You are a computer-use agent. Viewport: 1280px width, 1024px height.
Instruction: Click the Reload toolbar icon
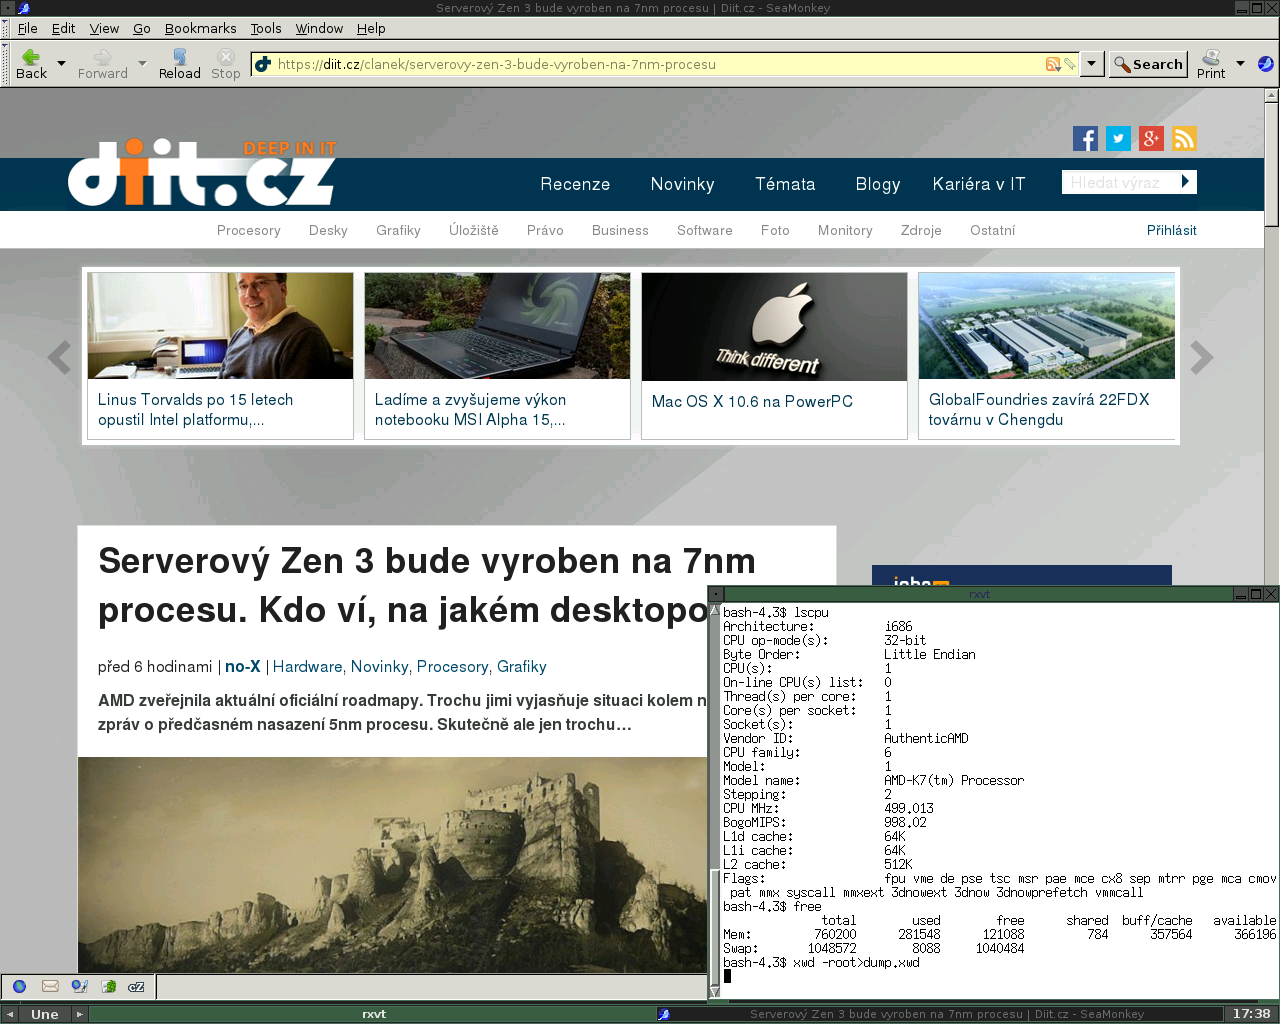click(x=179, y=64)
